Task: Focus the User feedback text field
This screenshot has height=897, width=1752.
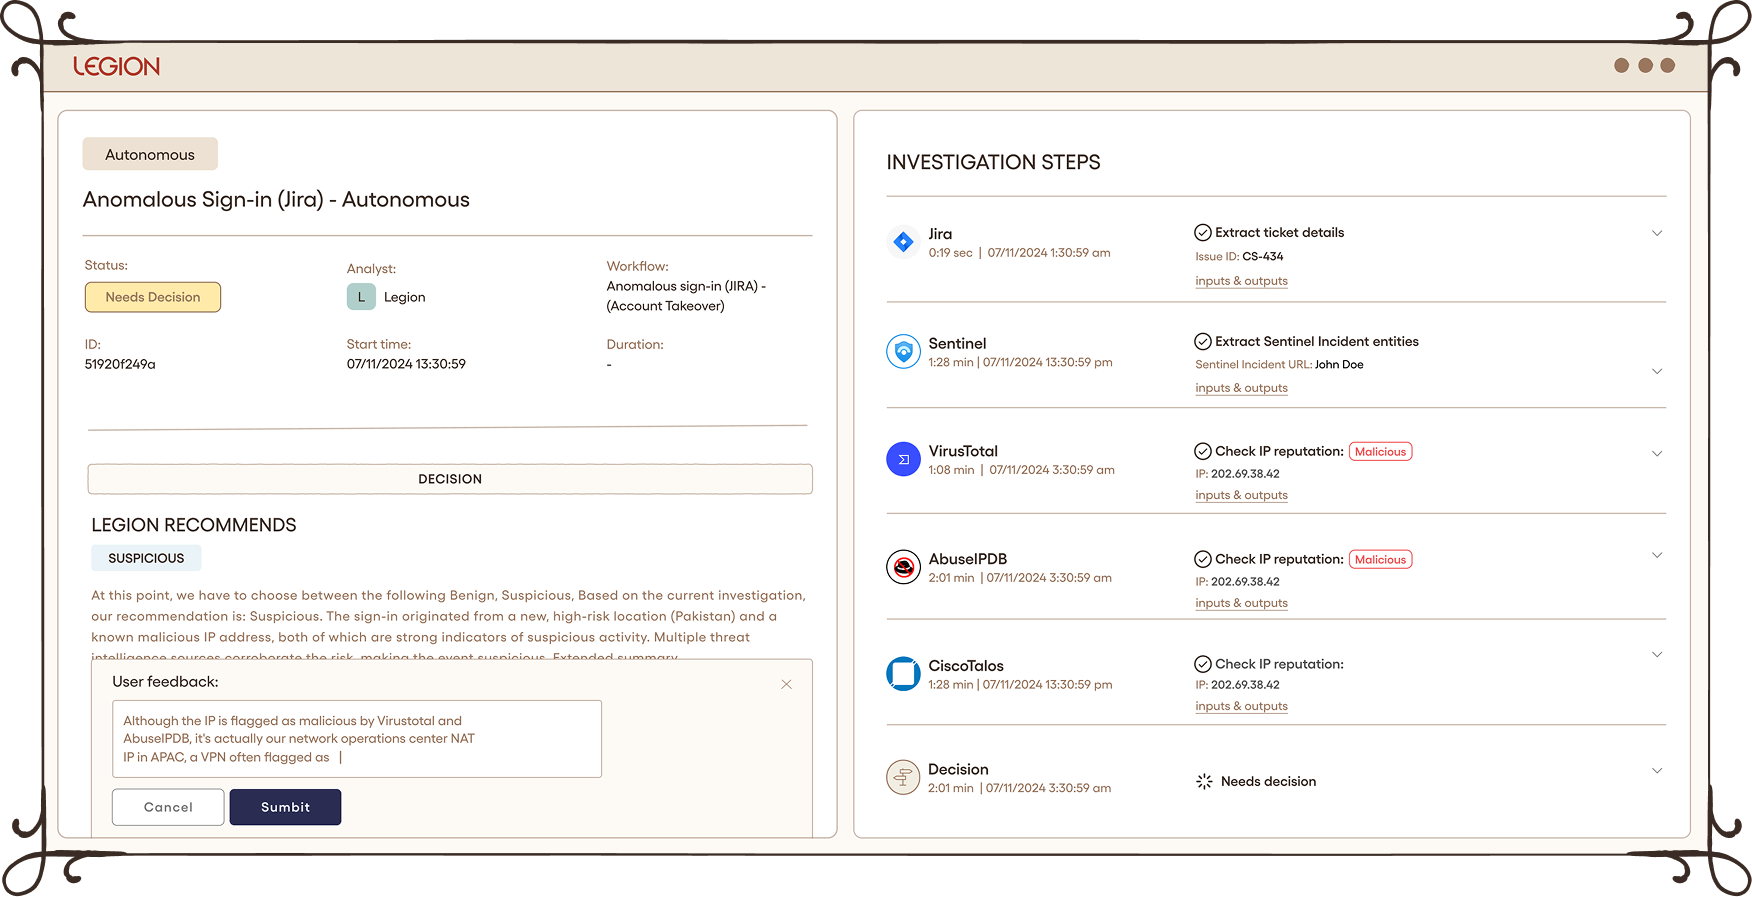Action: click(x=357, y=739)
